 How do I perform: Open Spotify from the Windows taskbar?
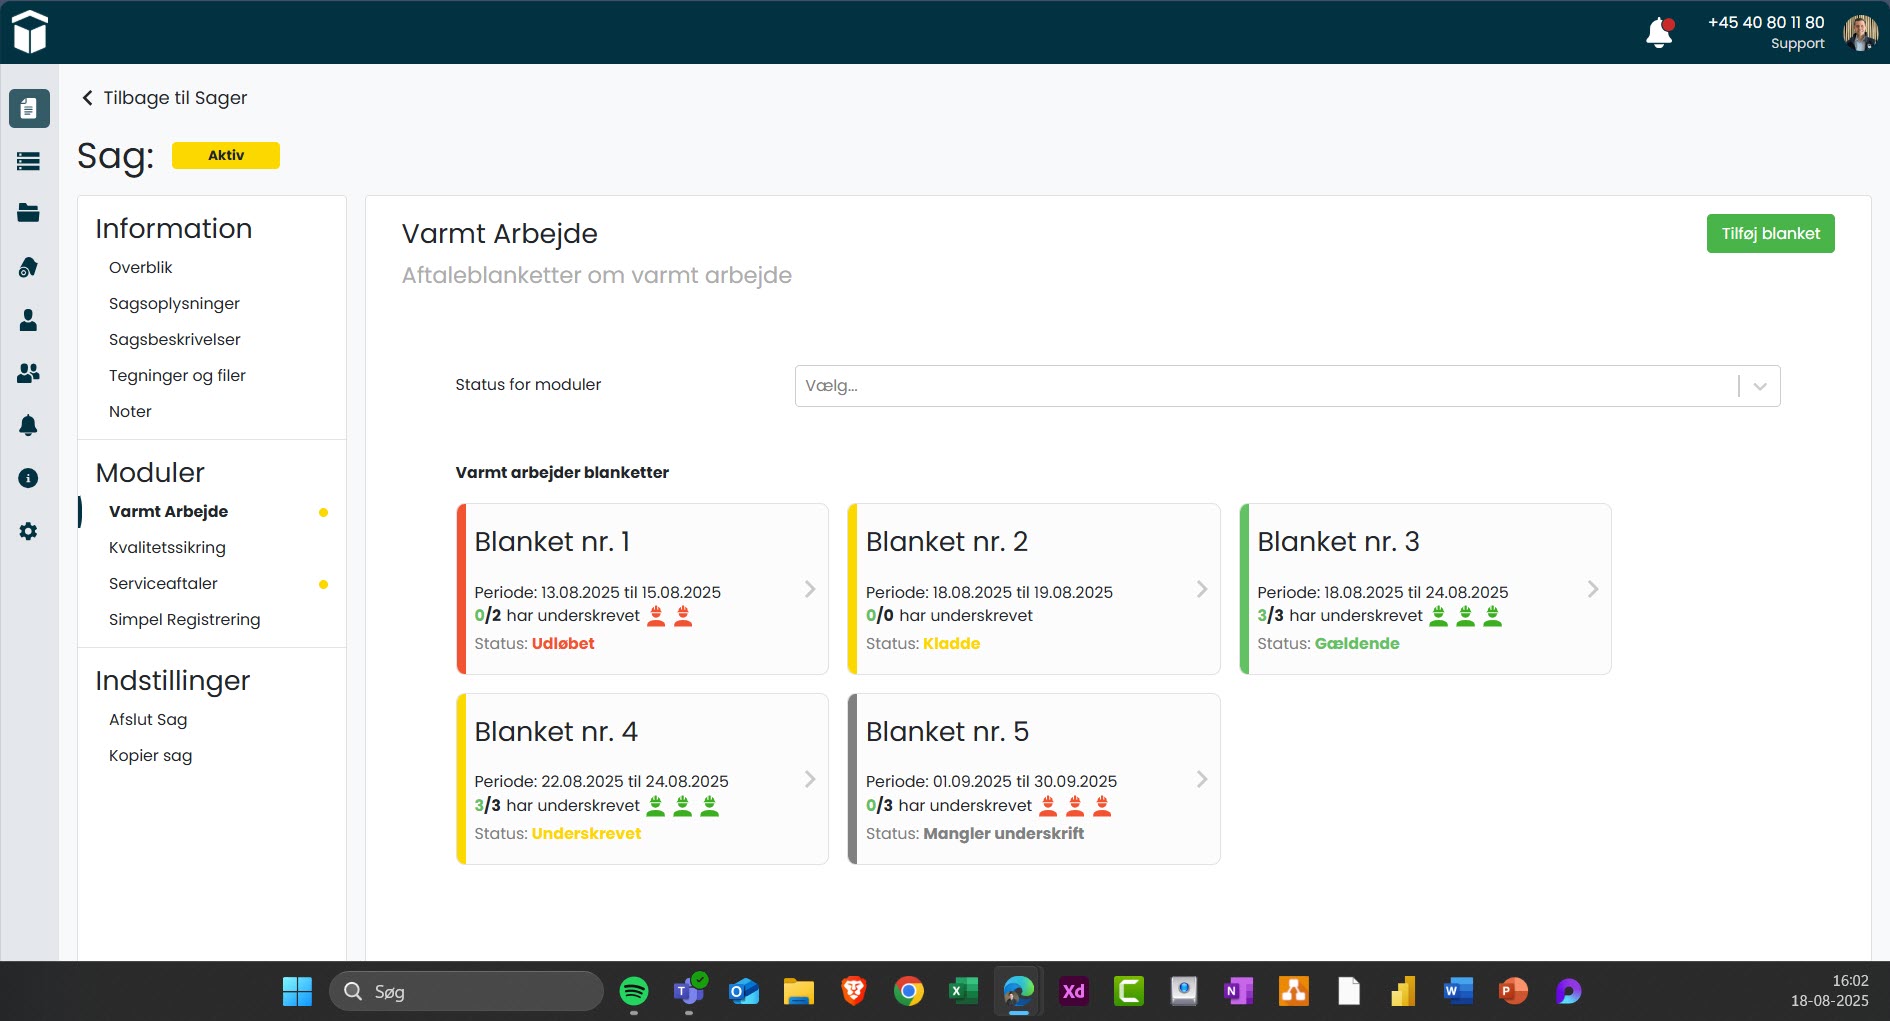(634, 991)
